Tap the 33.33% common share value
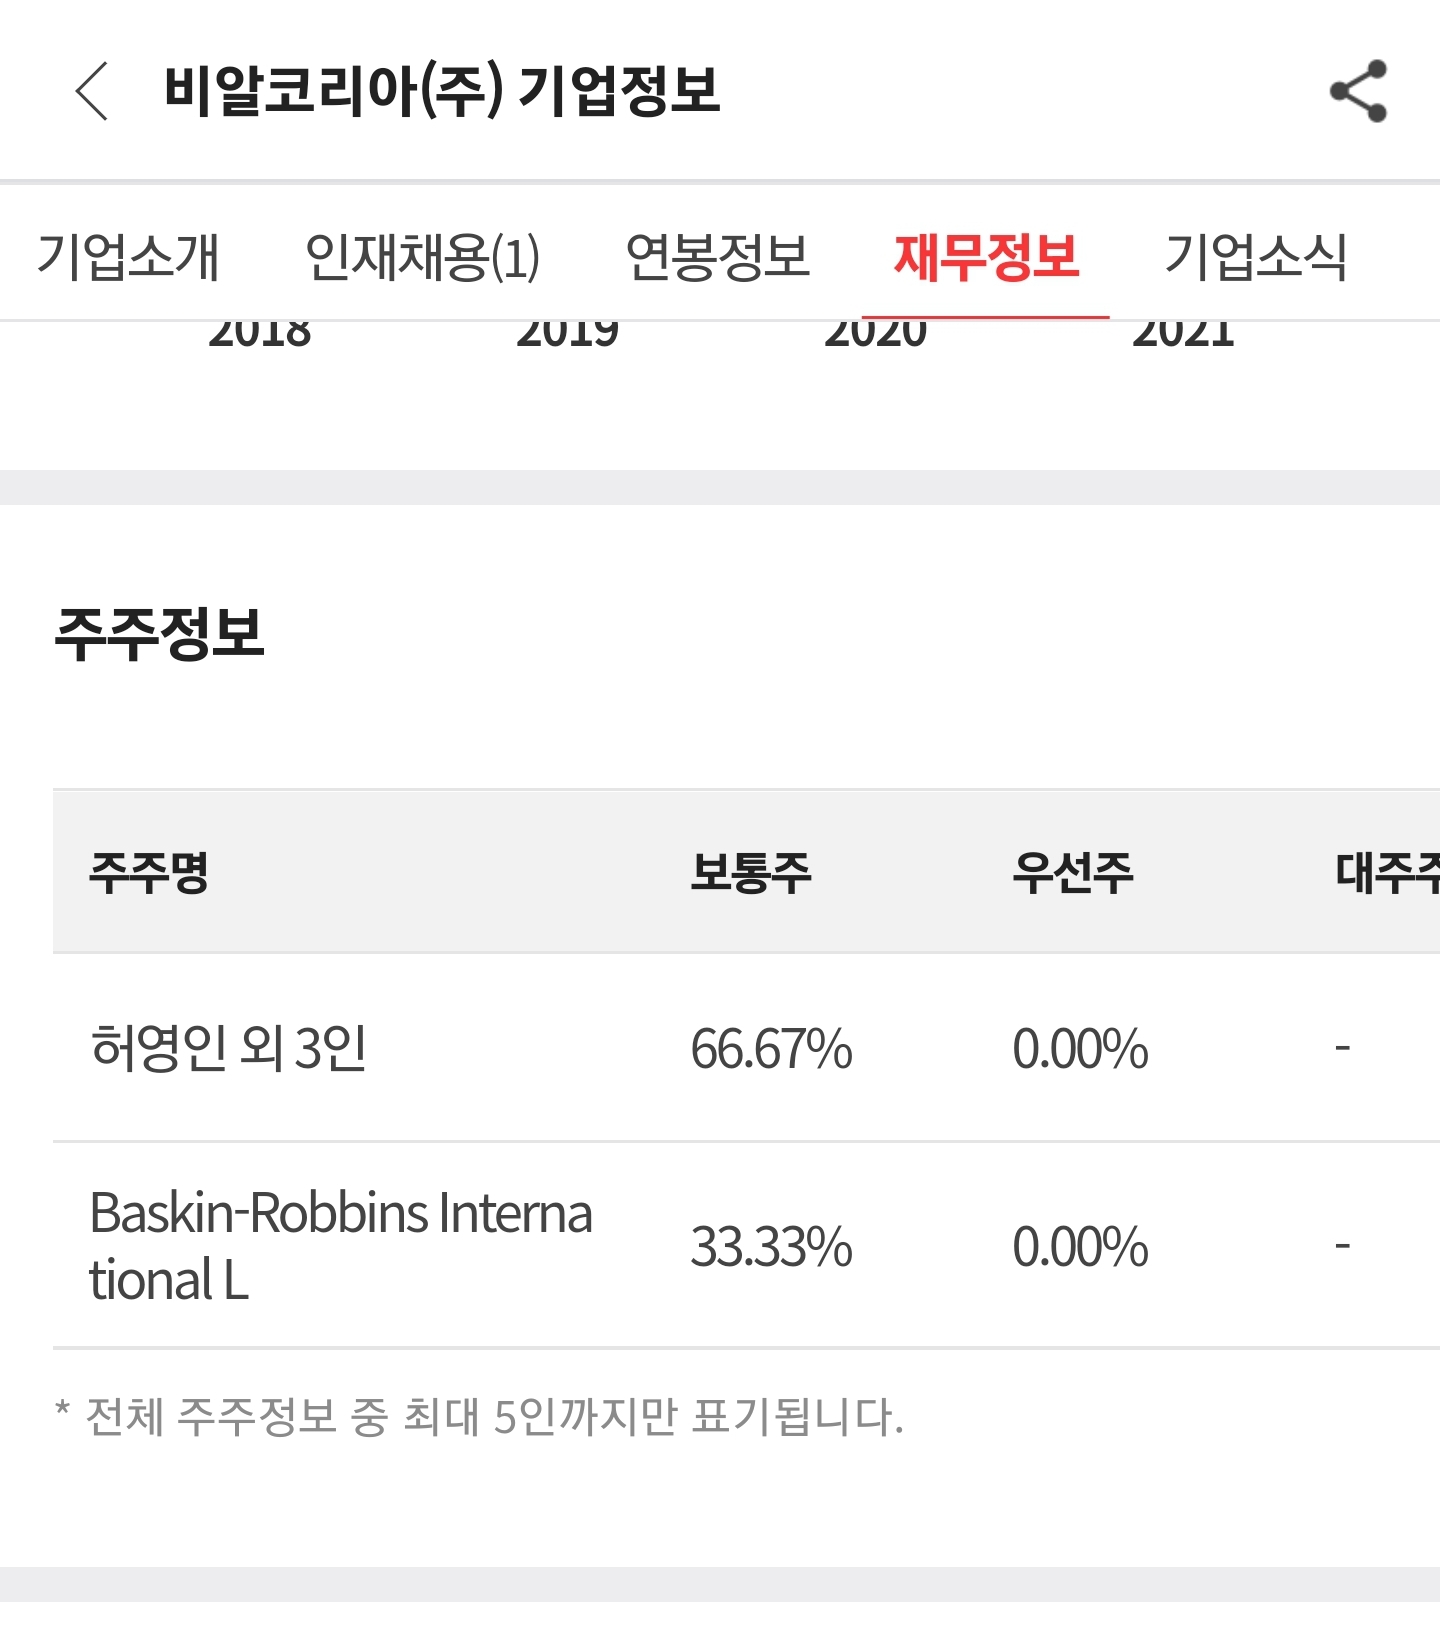 pos(771,1247)
